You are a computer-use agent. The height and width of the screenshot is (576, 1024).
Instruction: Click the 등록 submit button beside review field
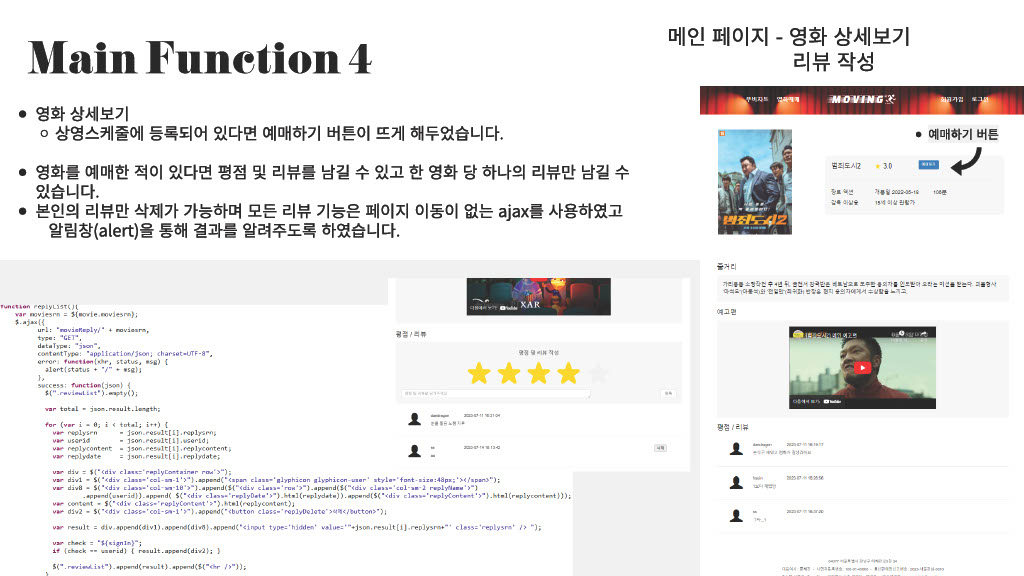(x=668, y=394)
